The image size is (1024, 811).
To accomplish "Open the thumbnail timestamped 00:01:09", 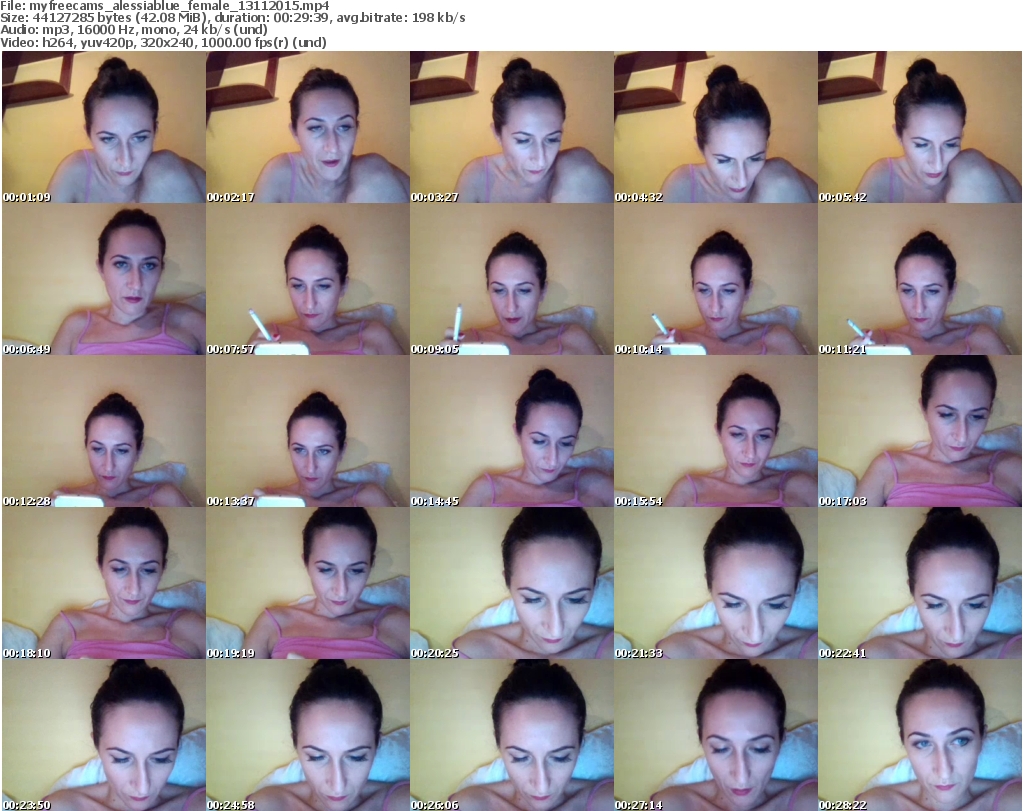I will point(103,128).
